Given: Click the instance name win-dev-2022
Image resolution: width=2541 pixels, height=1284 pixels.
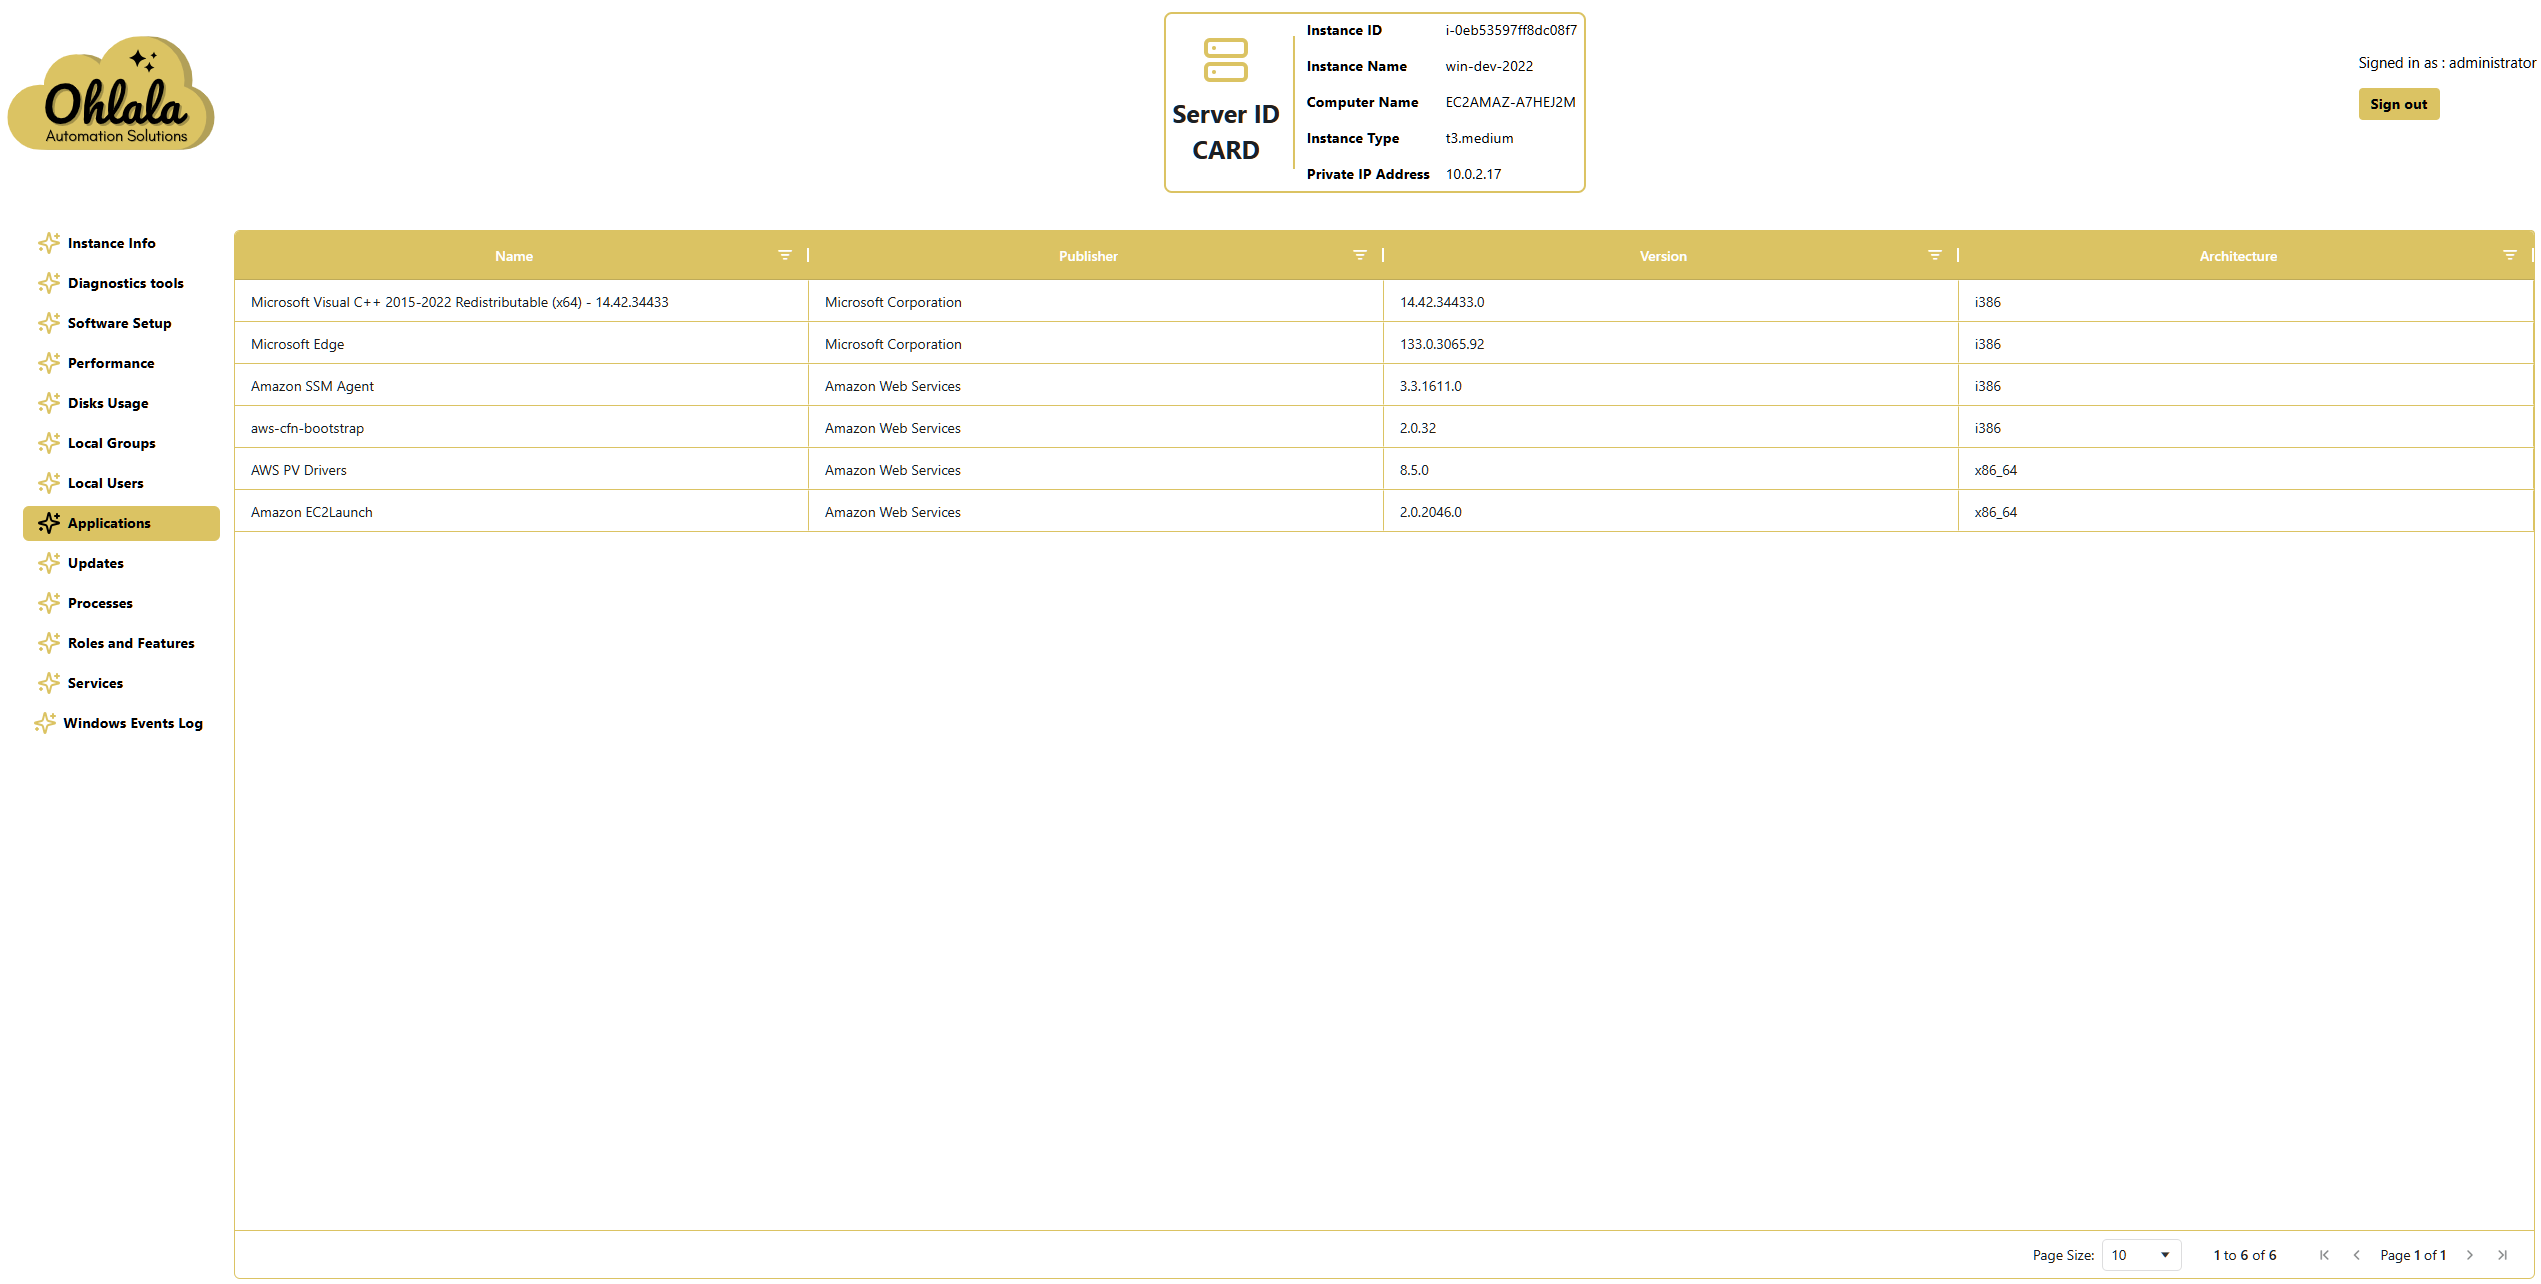Looking at the screenshot, I should [1489, 66].
